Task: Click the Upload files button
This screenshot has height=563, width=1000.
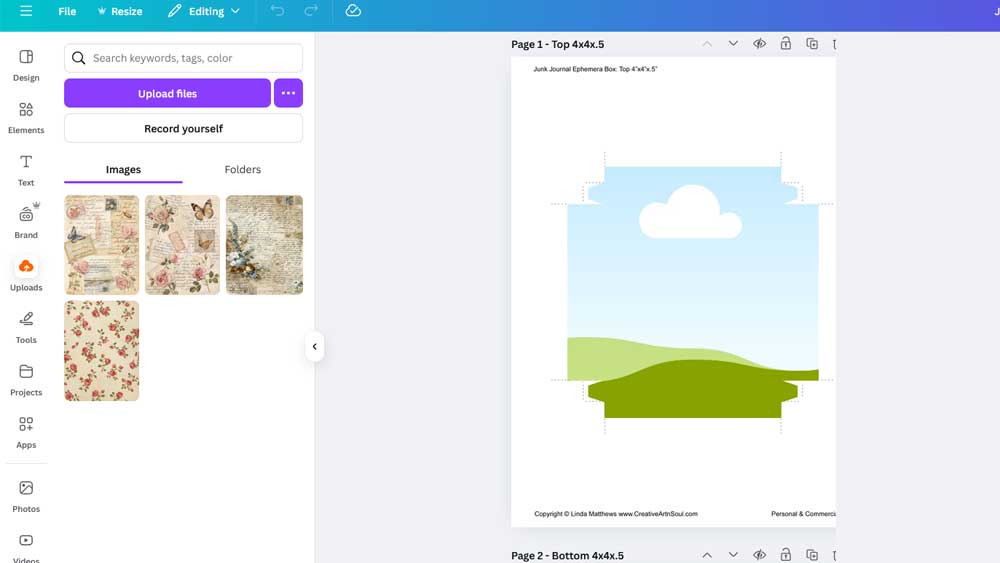Action: tap(167, 93)
